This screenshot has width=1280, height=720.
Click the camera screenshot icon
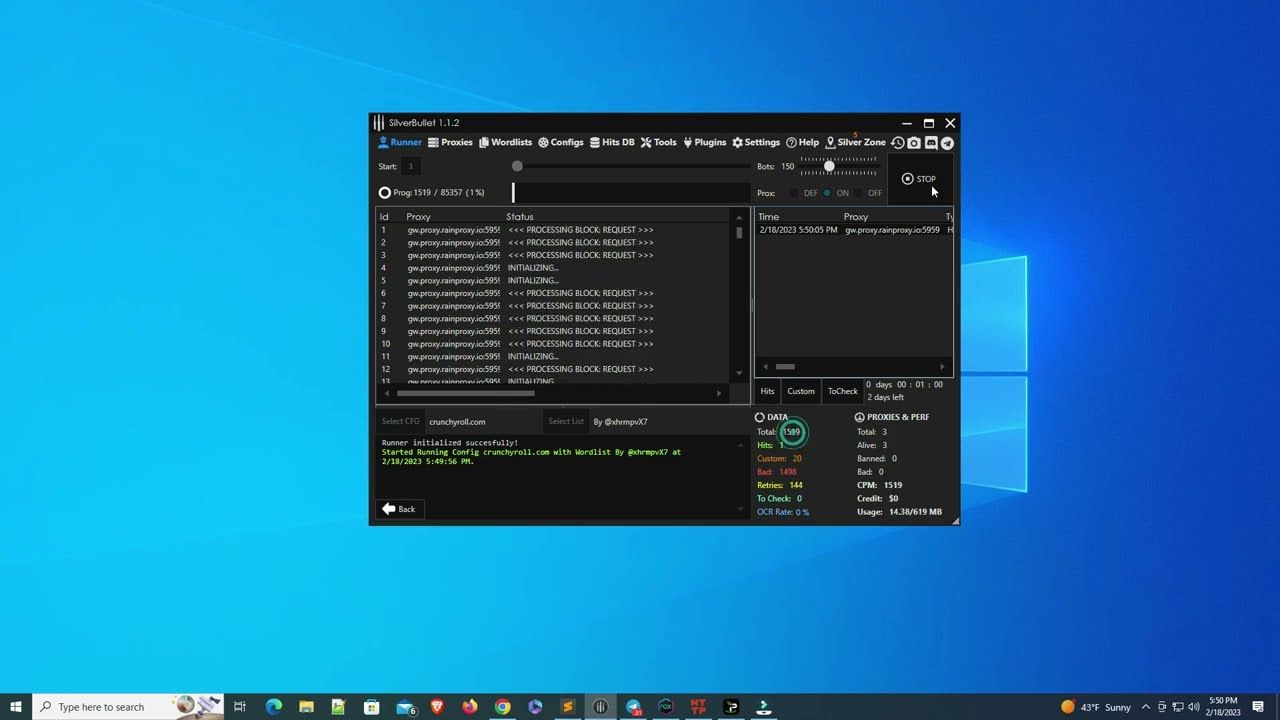tap(914, 143)
